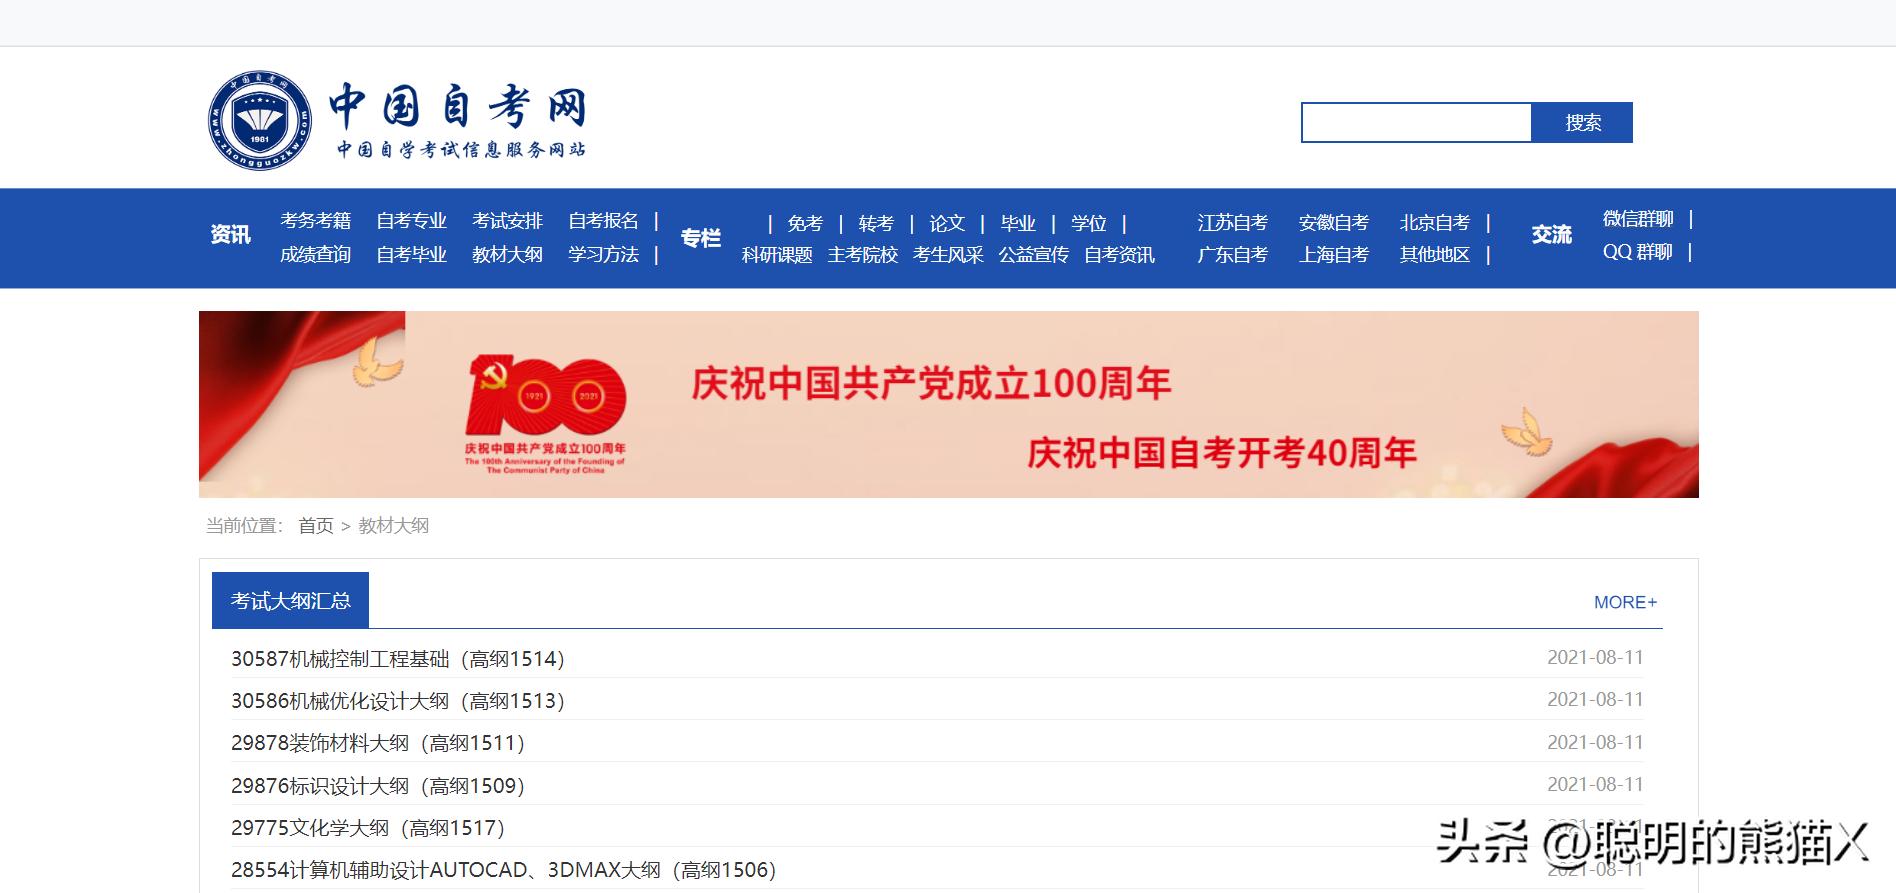The height and width of the screenshot is (893, 1896).
Task: Click 教材大纲 in the breadcrumb
Action: [x=394, y=525]
